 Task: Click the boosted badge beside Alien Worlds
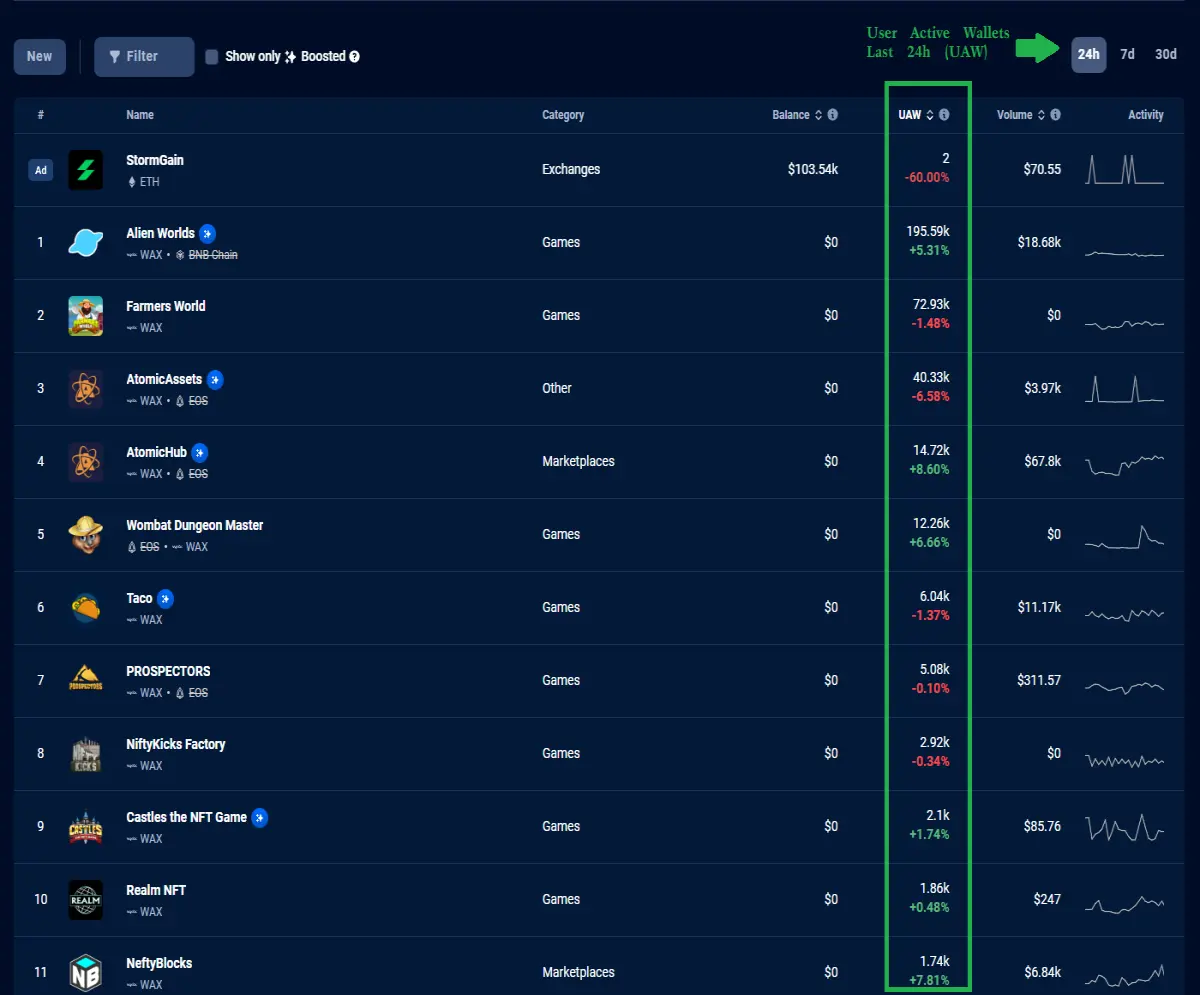[207, 233]
